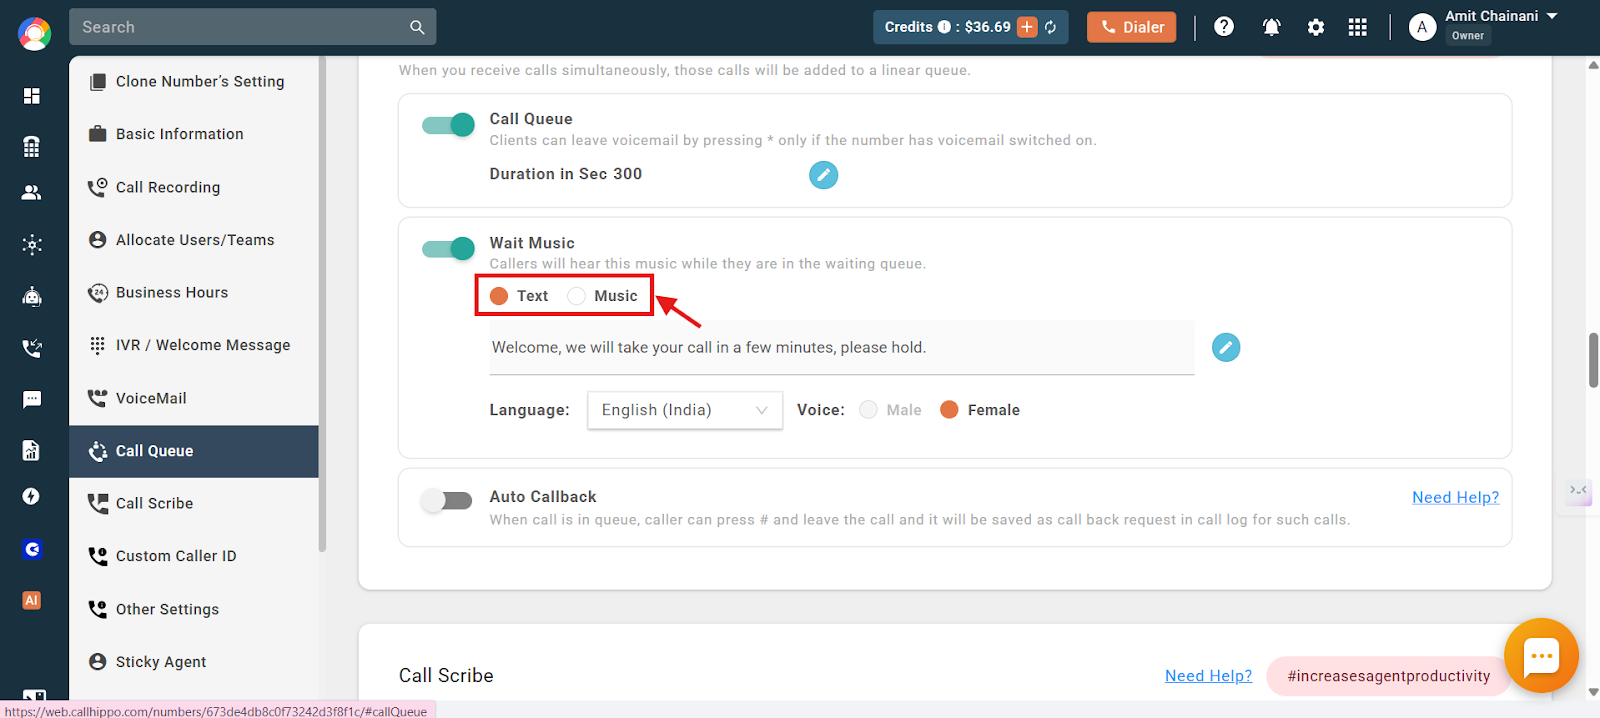Open Clone Number's Setting section

click(194, 82)
